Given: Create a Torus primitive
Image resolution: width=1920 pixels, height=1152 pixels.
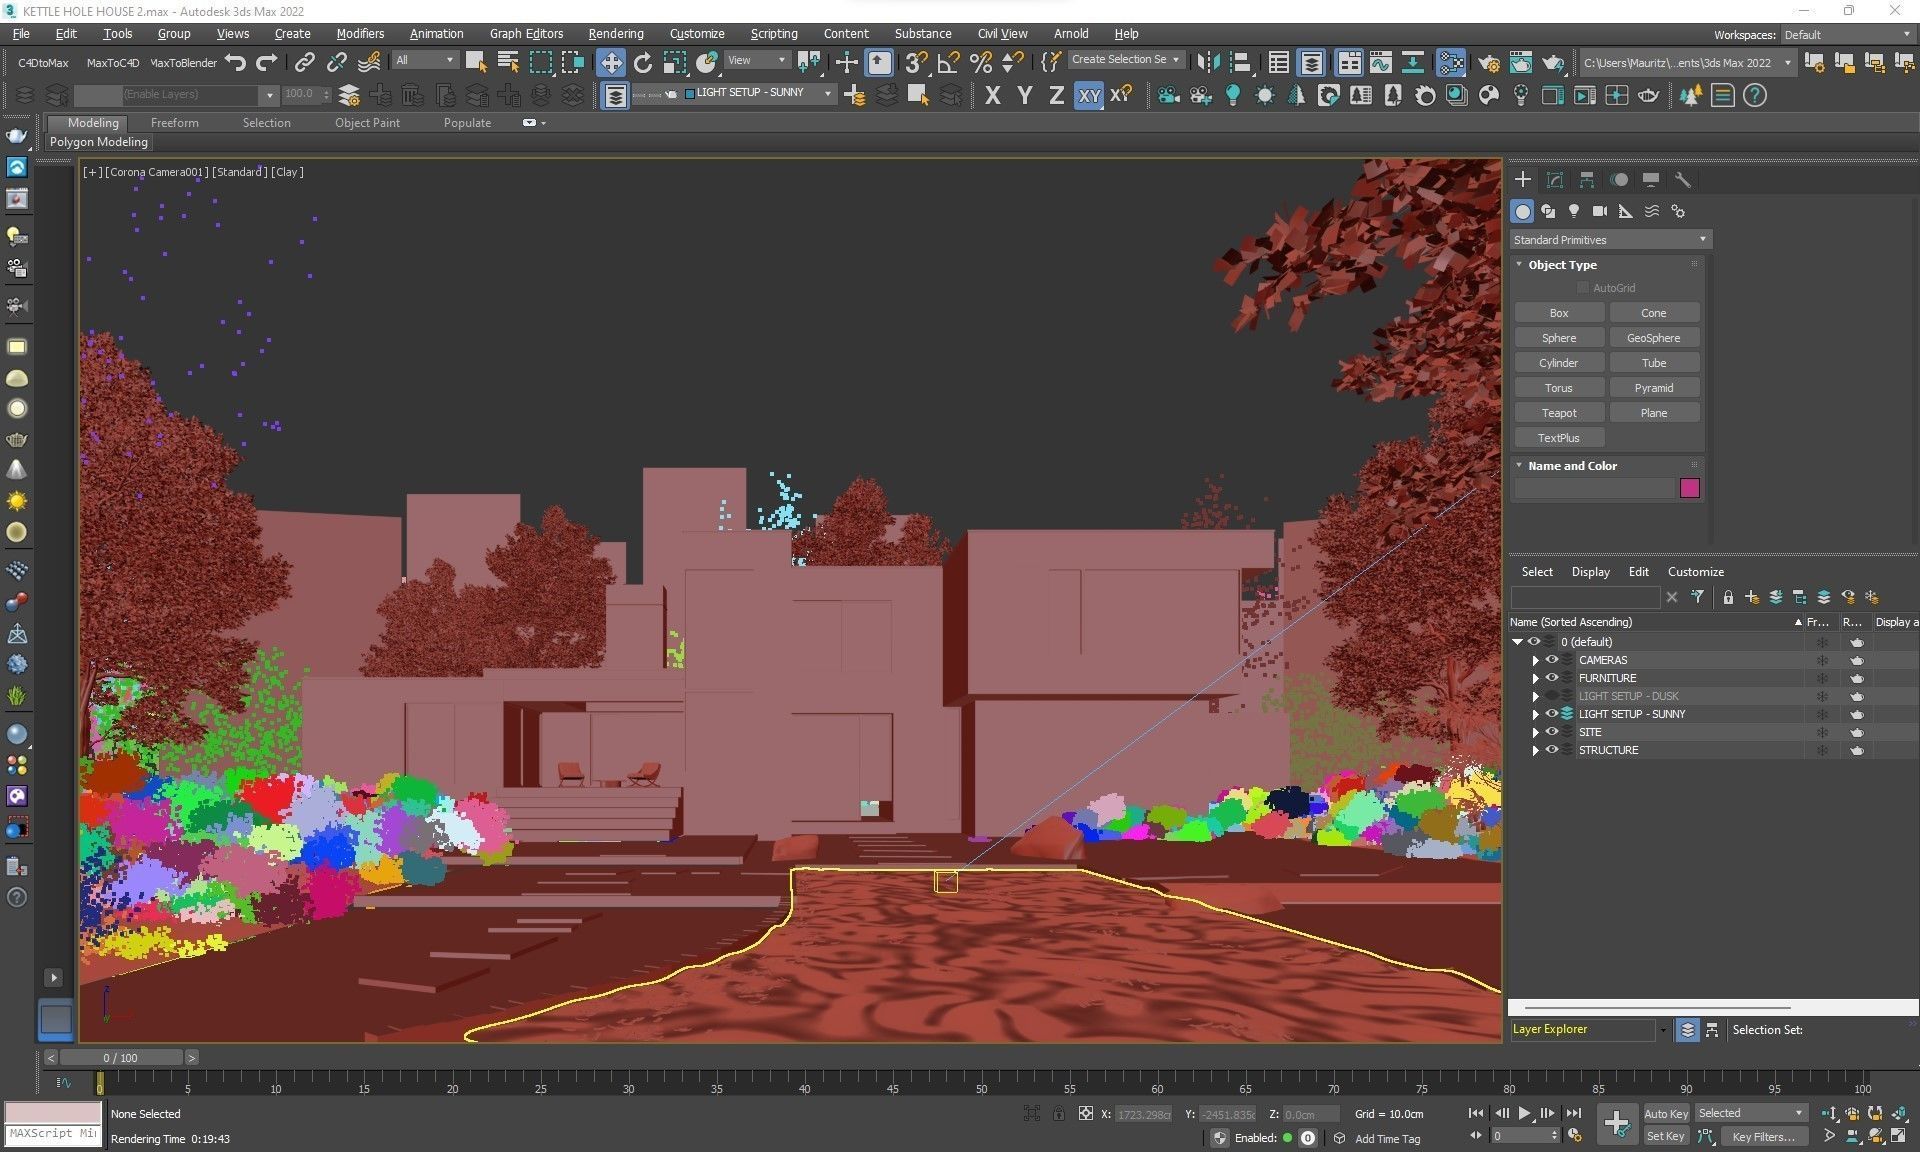Looking at the screenshot, I should tap(1559, 388).
